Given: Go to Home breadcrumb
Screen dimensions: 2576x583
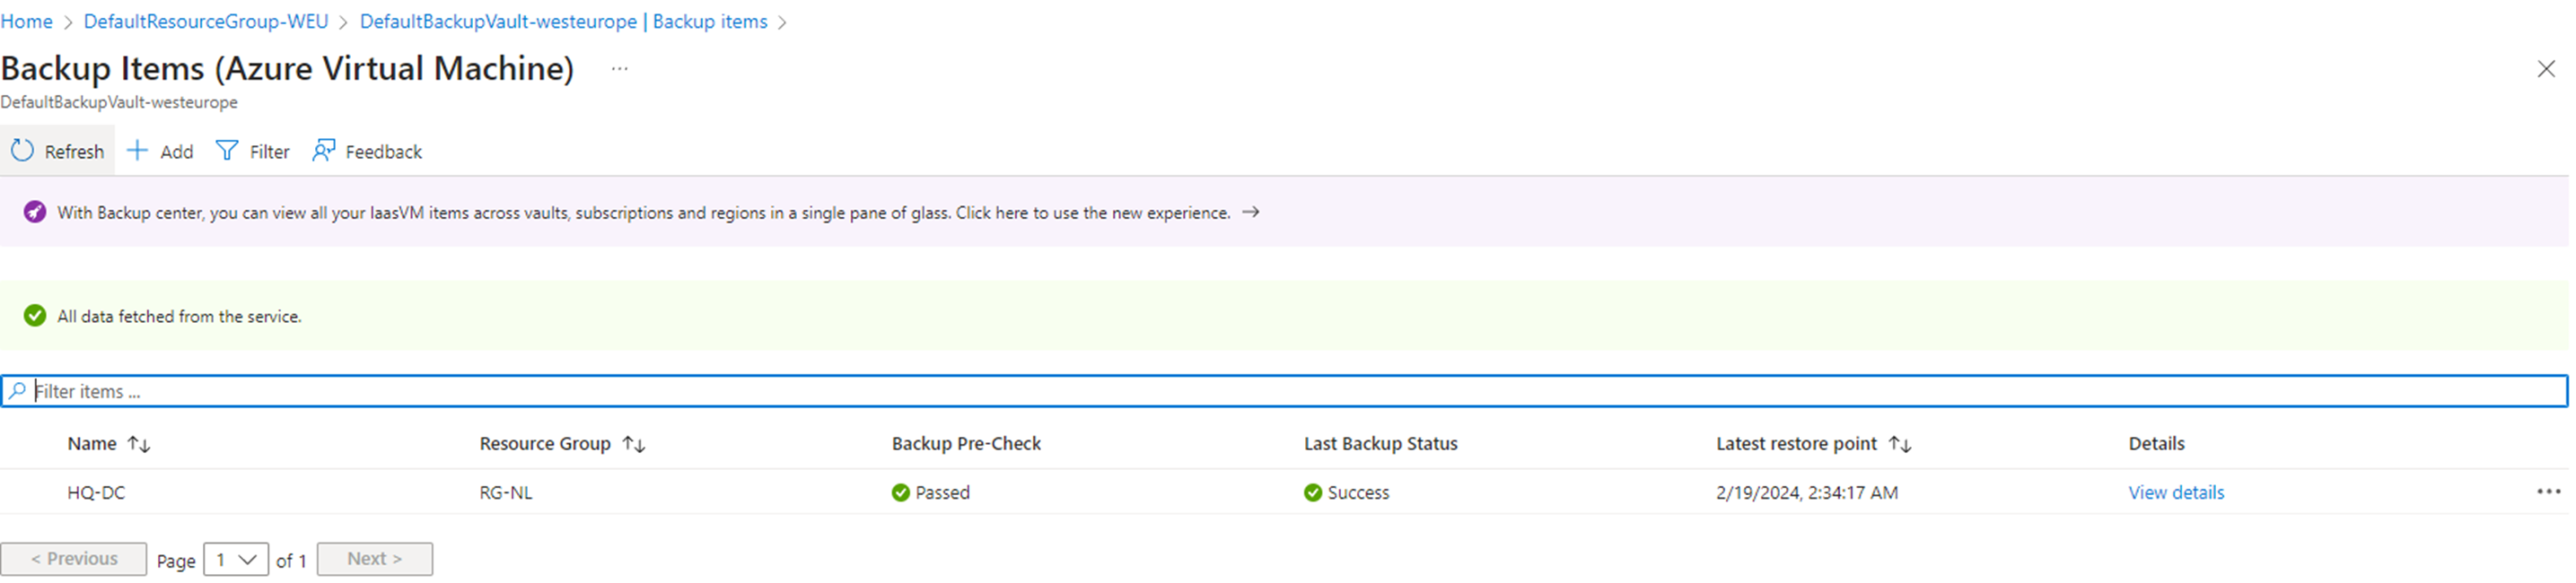Looking at the screenshot, I should (x=27, y=21).
